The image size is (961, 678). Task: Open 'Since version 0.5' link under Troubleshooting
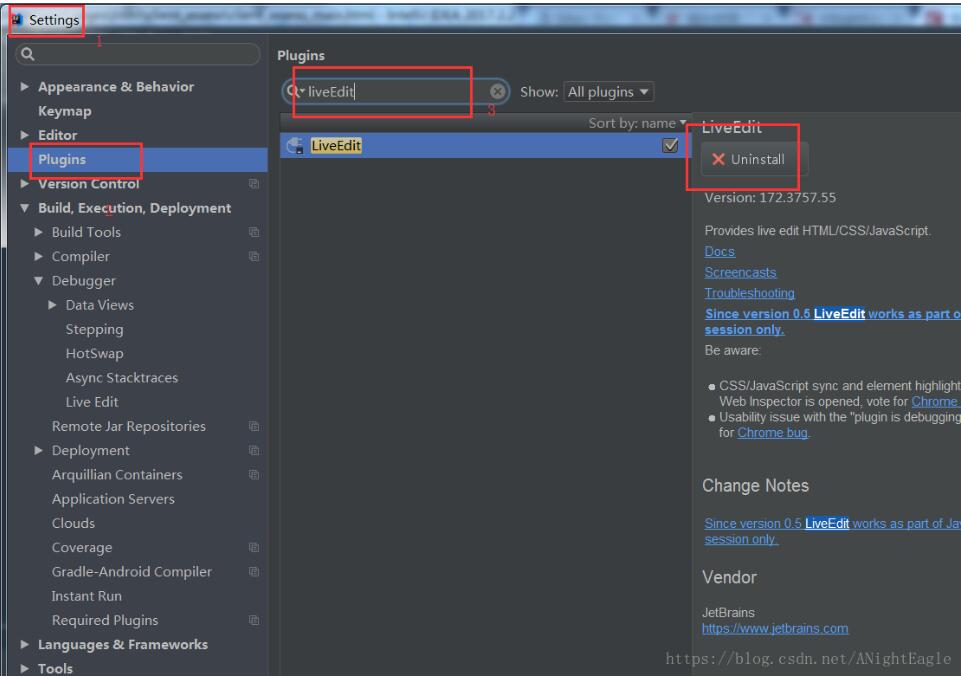click(832, 321)
